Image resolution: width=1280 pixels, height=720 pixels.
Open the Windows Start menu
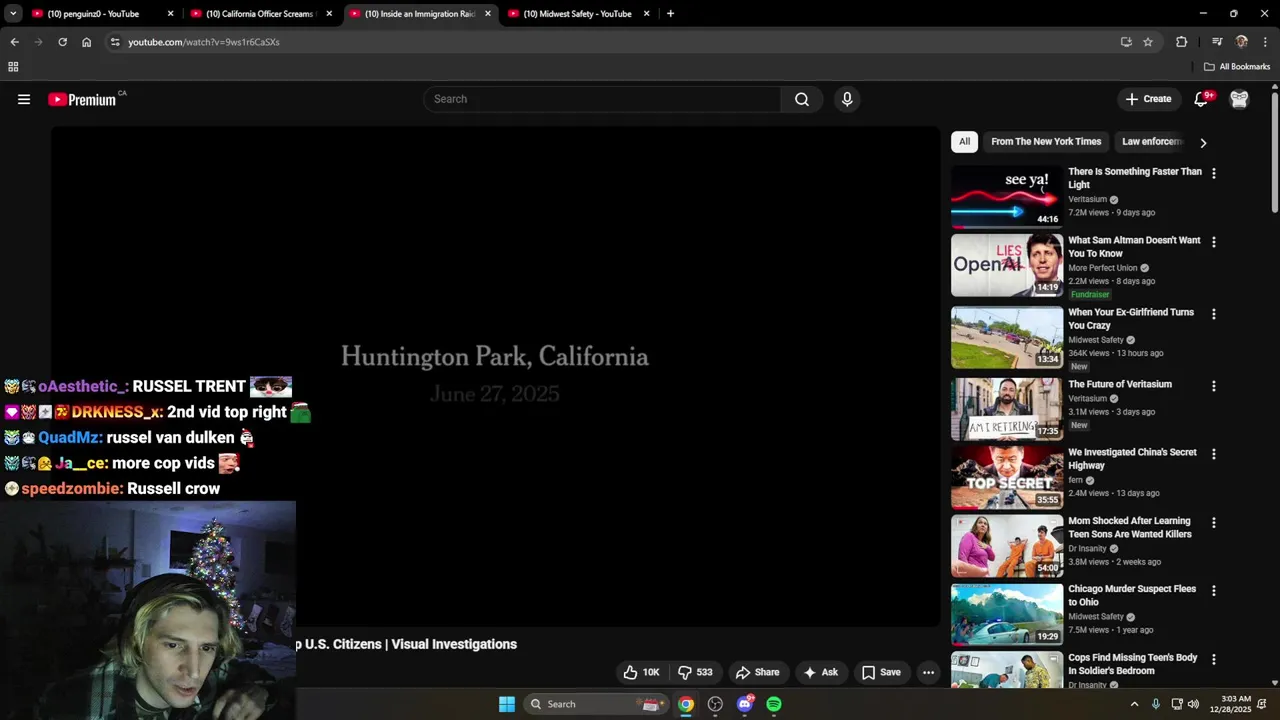click(507, 704)
